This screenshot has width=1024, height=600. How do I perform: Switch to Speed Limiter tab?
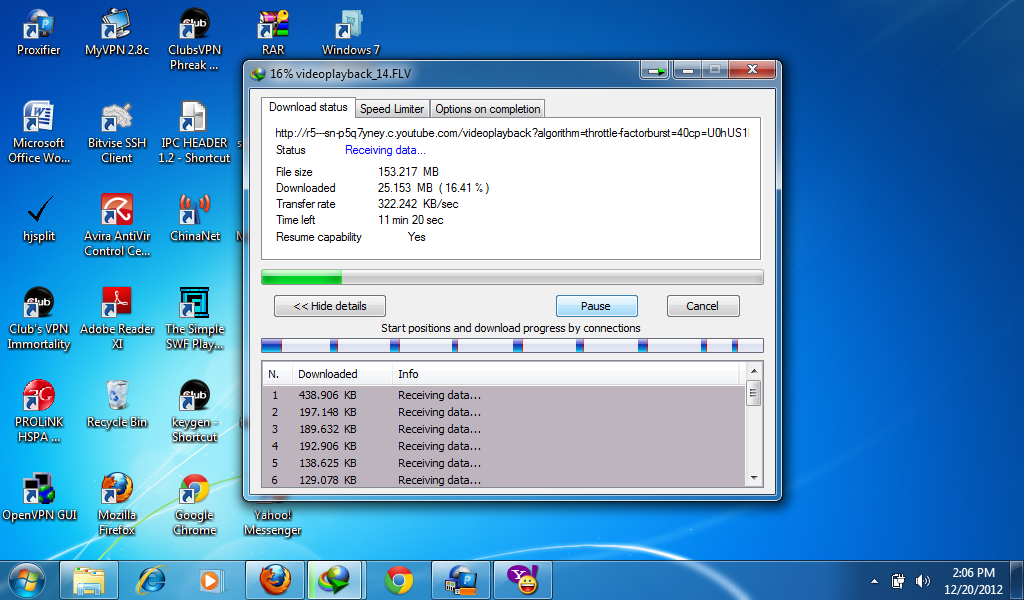(392, 109)
